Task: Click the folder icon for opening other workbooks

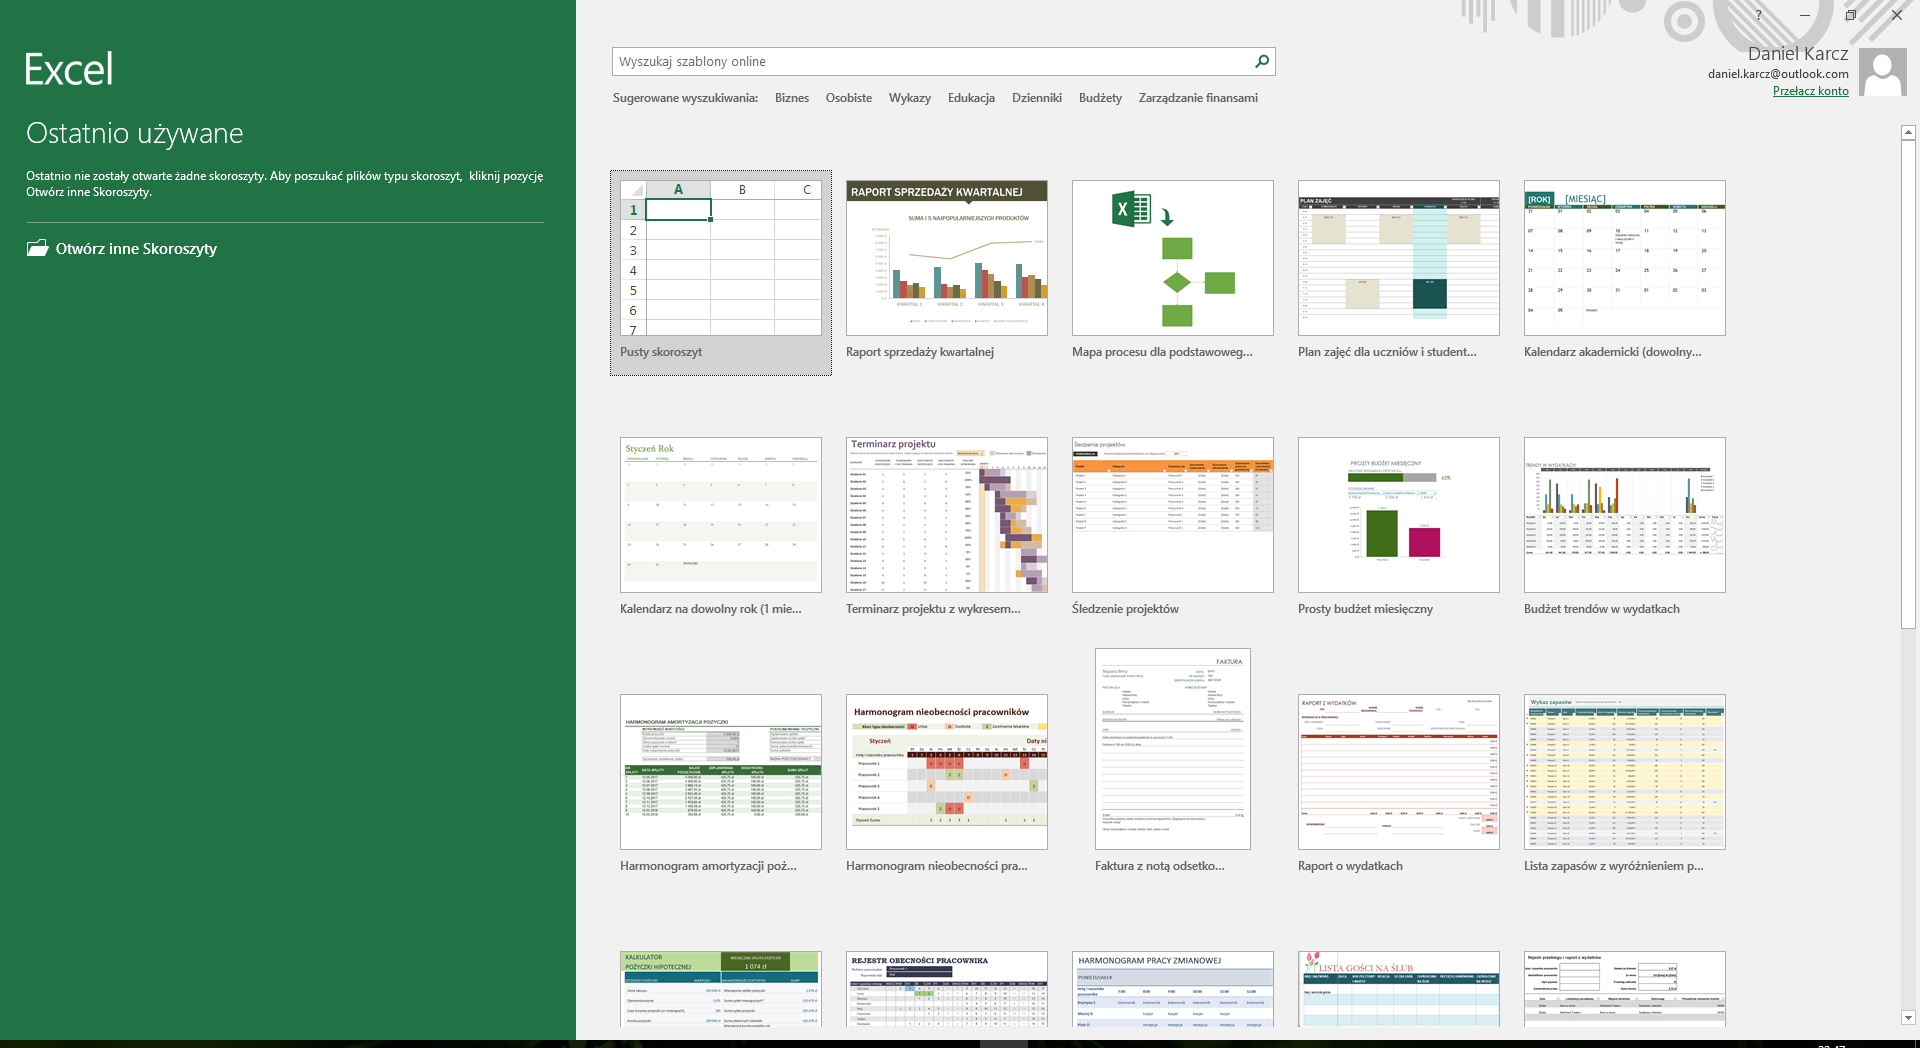Action: [38, 249]
